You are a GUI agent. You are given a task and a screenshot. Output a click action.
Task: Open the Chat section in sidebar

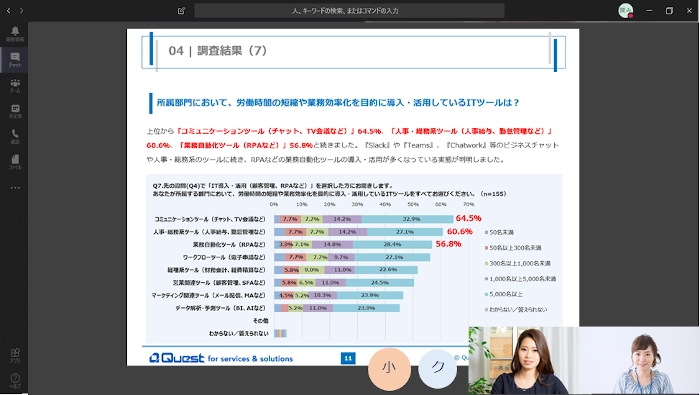pos(15,59)
